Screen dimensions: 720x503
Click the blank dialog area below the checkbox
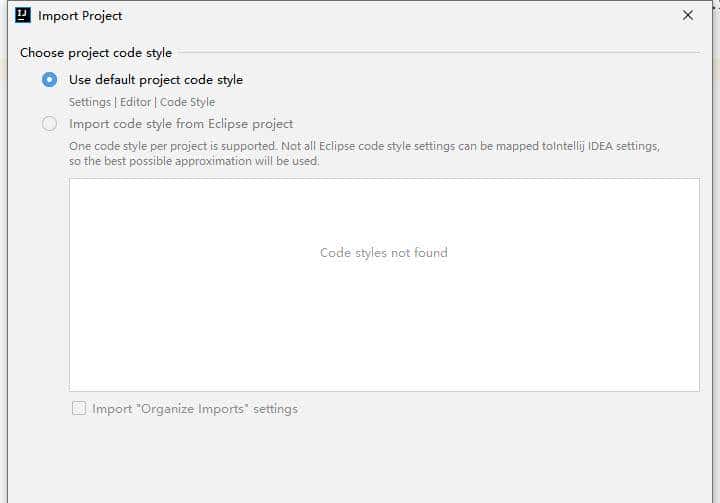[360, 460]
